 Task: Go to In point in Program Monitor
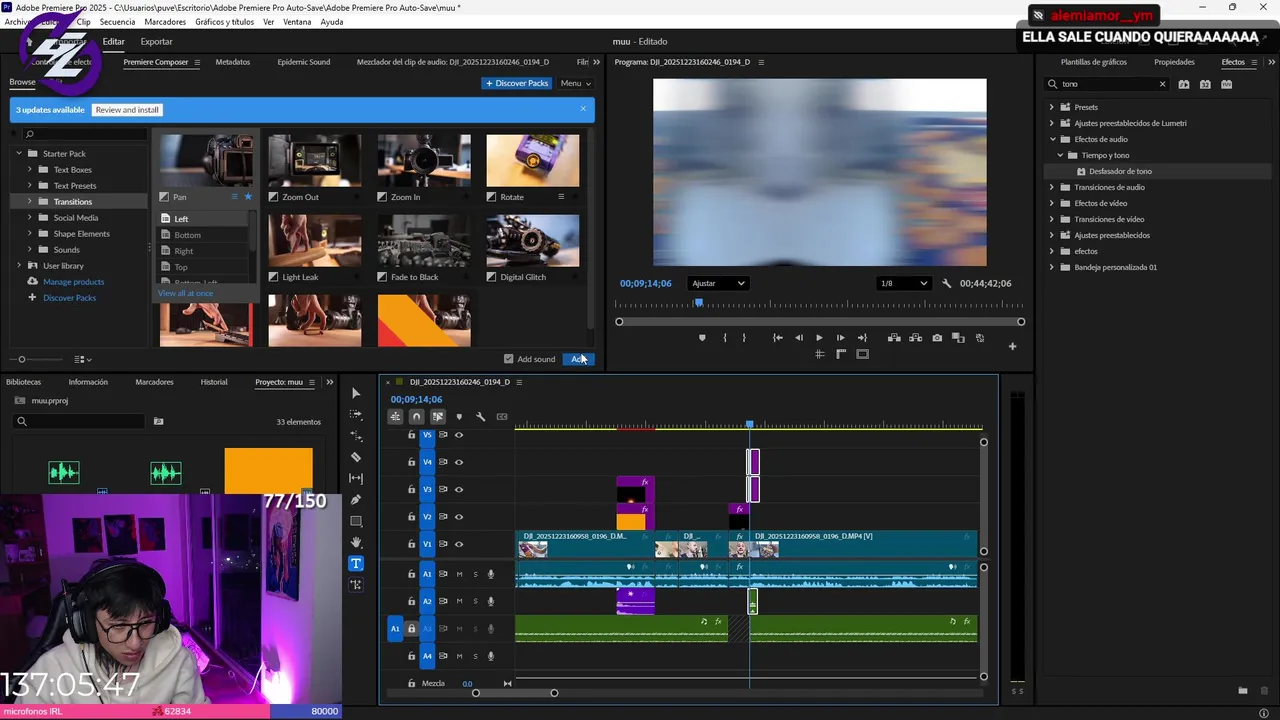click(x=777, y=338)
